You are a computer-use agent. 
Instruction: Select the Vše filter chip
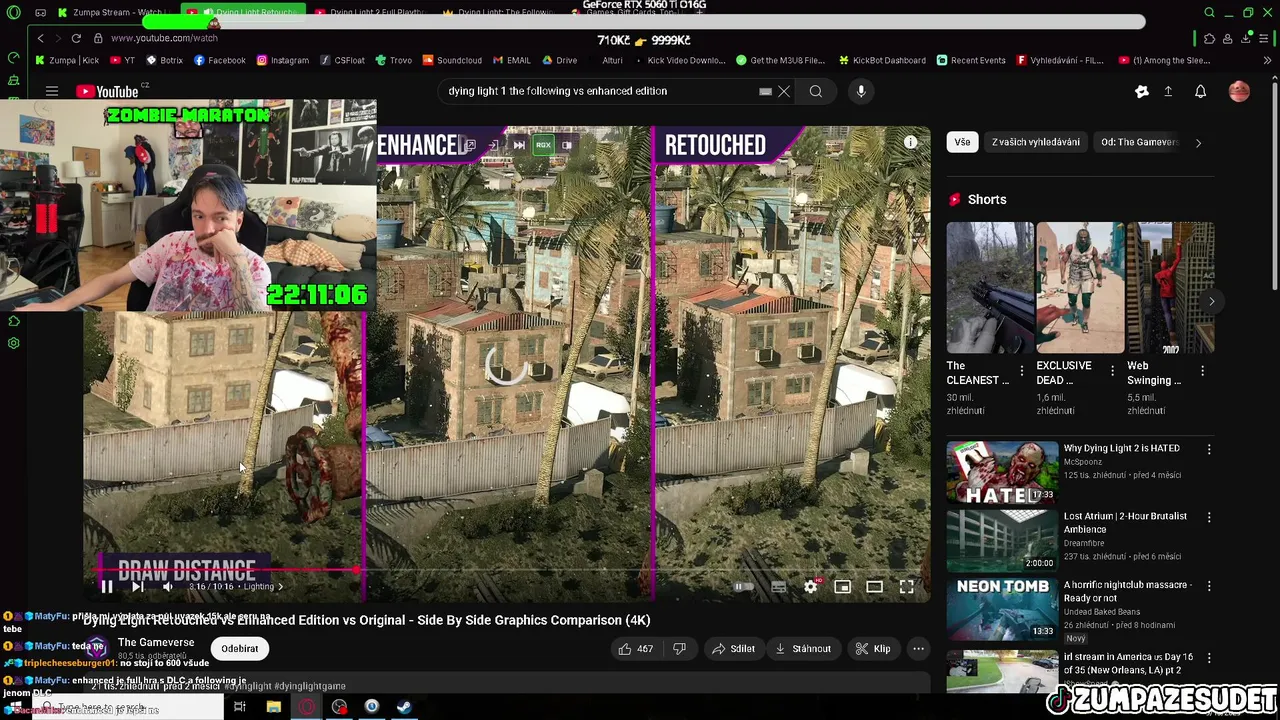962,142
